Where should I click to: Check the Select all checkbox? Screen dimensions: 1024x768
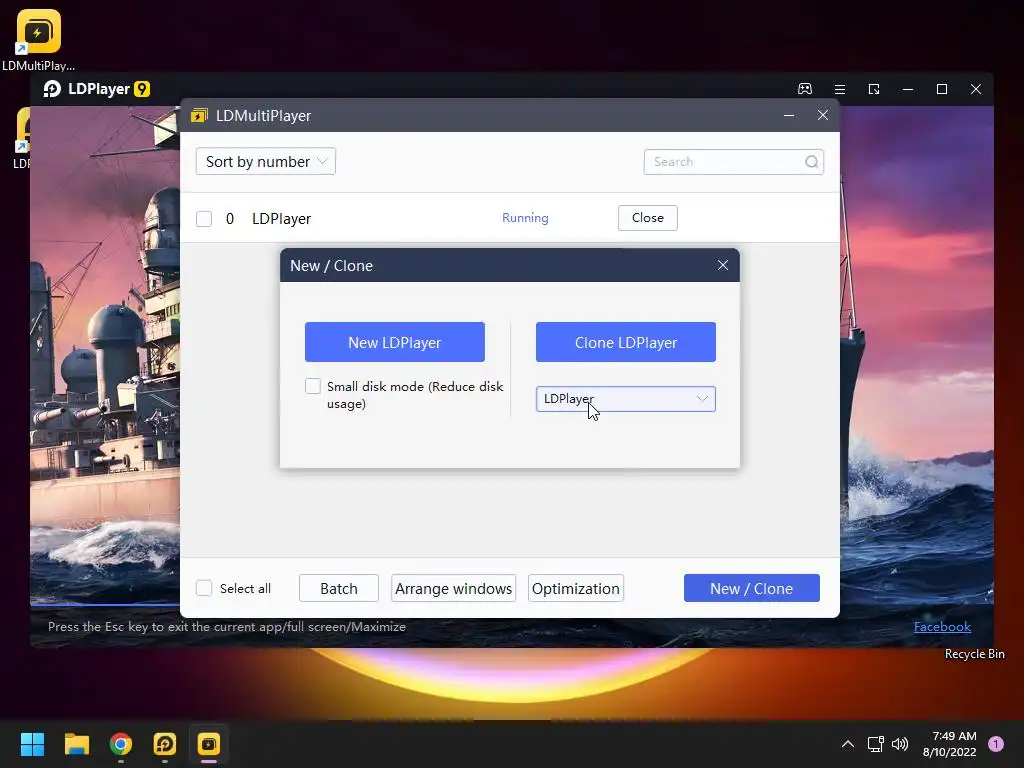pyautogui.click(x=204, y=588)
